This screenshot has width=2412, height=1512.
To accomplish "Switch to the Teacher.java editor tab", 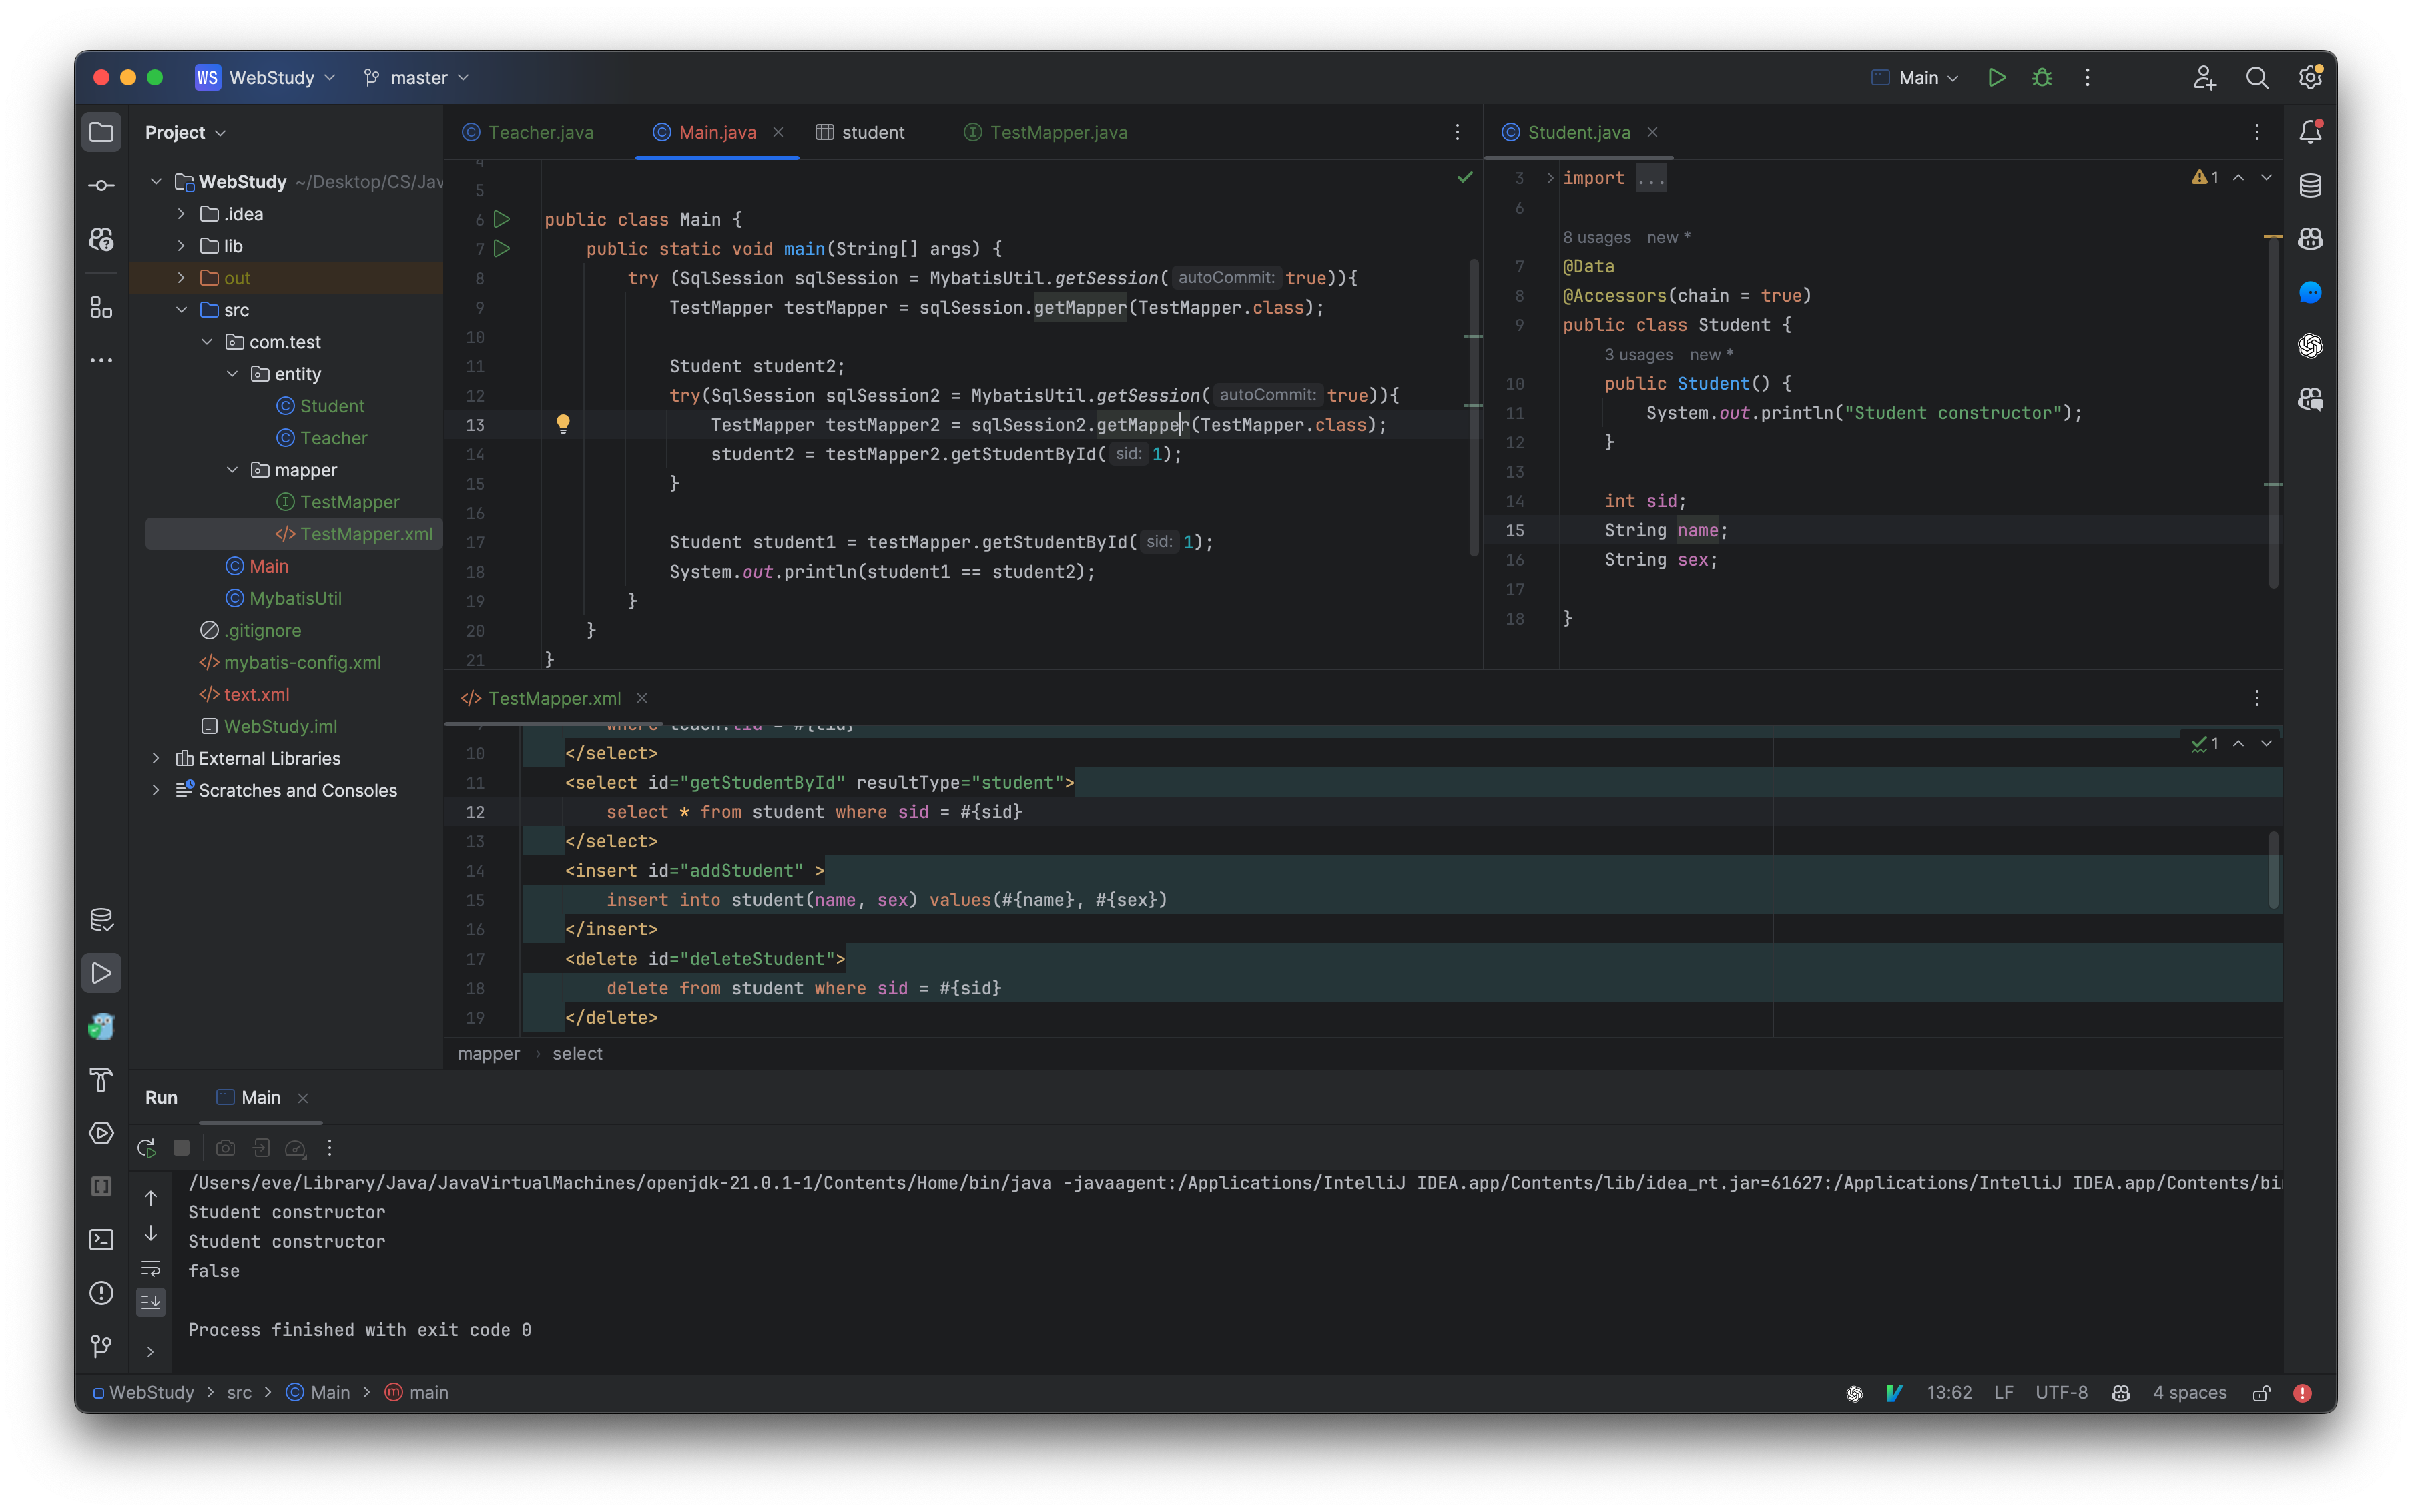I will (541, 131).
